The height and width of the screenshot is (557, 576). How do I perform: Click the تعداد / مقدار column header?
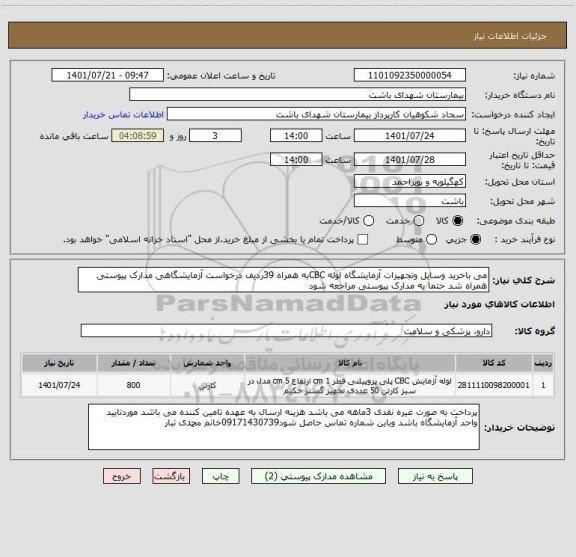point(134,363)
